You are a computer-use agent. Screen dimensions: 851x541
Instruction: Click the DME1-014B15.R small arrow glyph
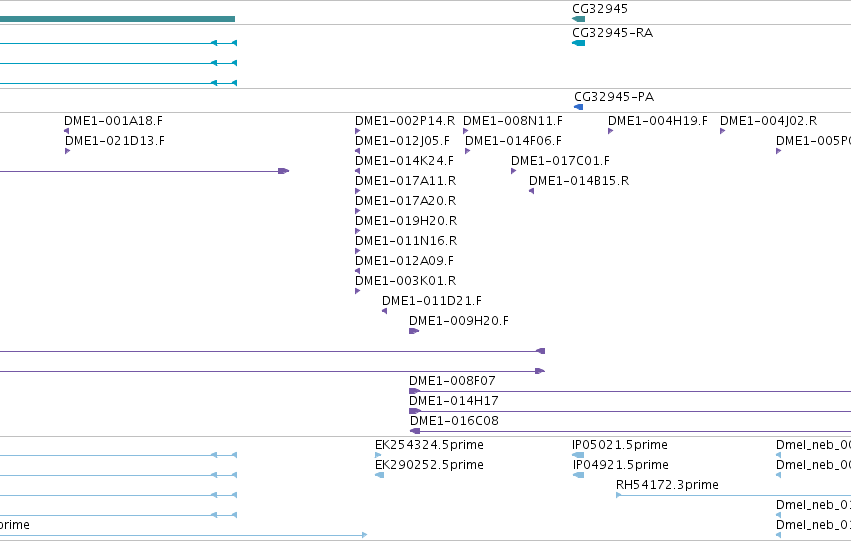[x=532, y=191]
